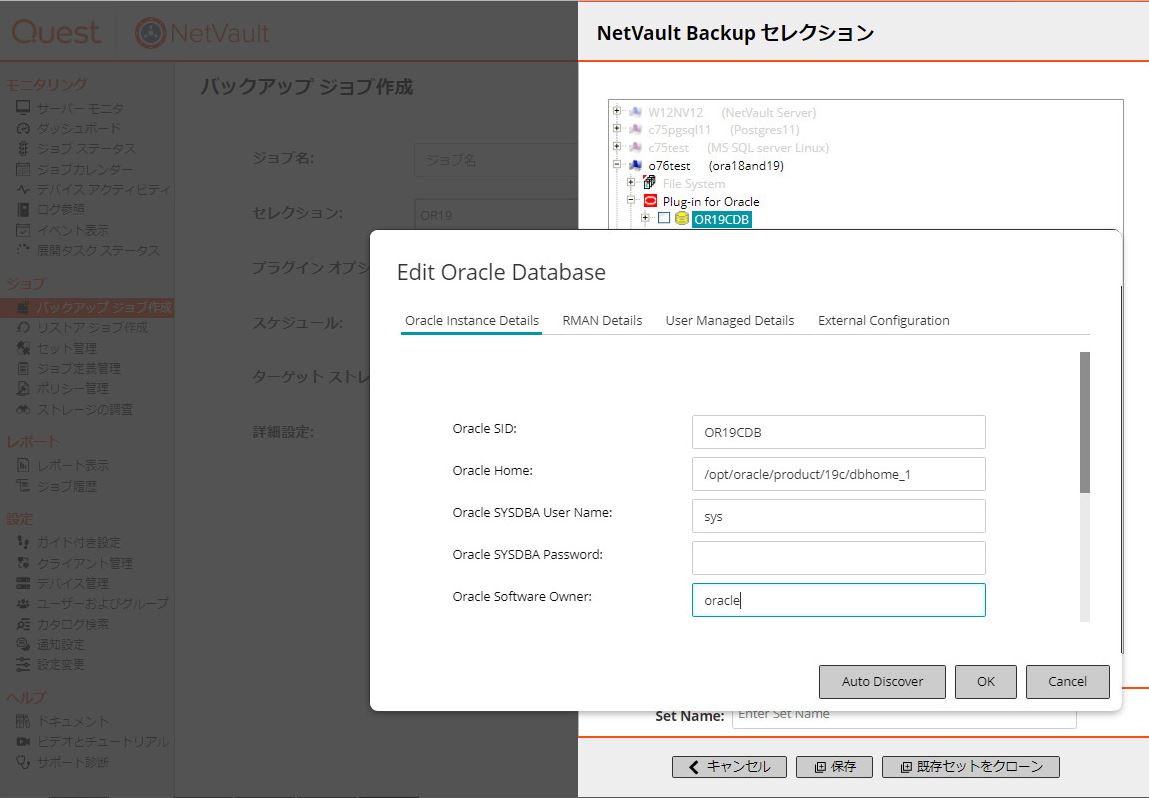This screenshot has height=798, width=1149.
Task: Open ジョブ定義管理 icon in sidebar
Action: 23,369
